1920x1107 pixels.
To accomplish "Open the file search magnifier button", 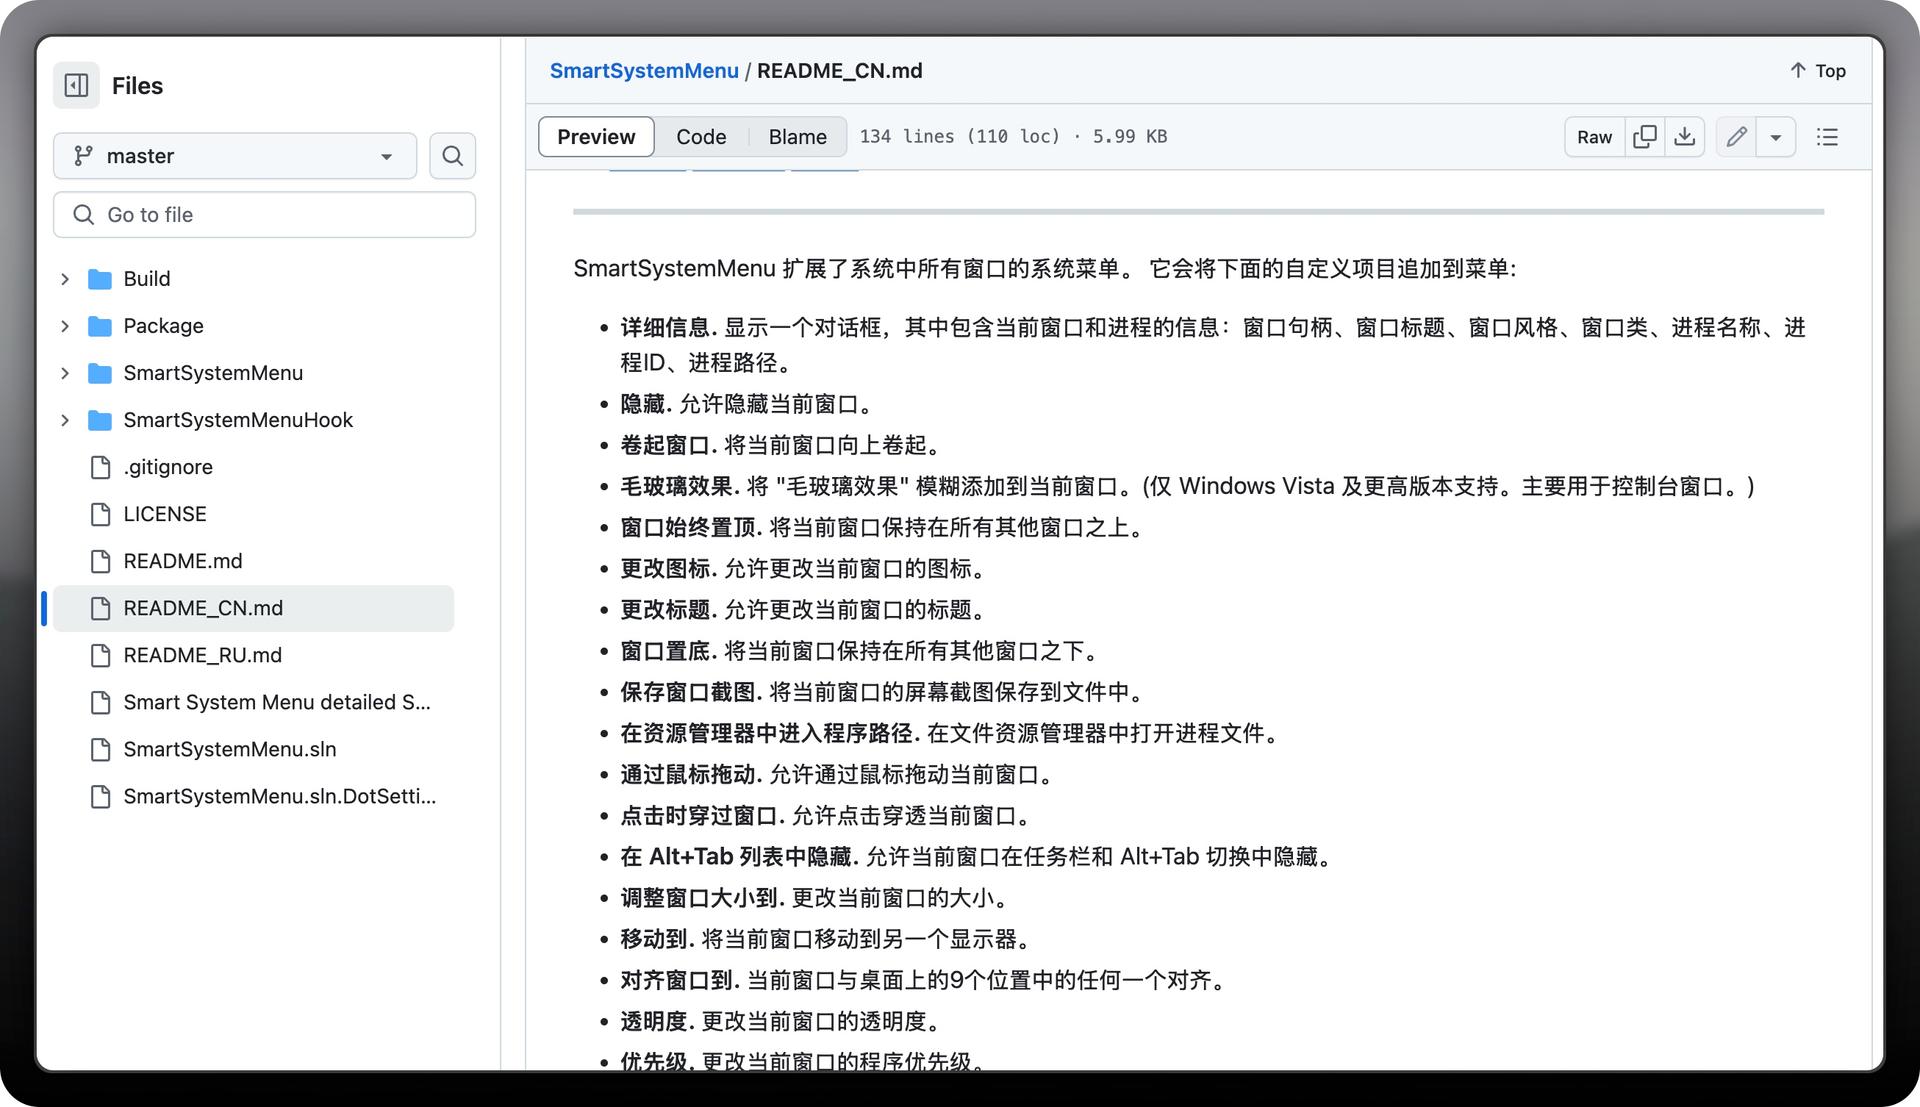I will click(452, 156).
